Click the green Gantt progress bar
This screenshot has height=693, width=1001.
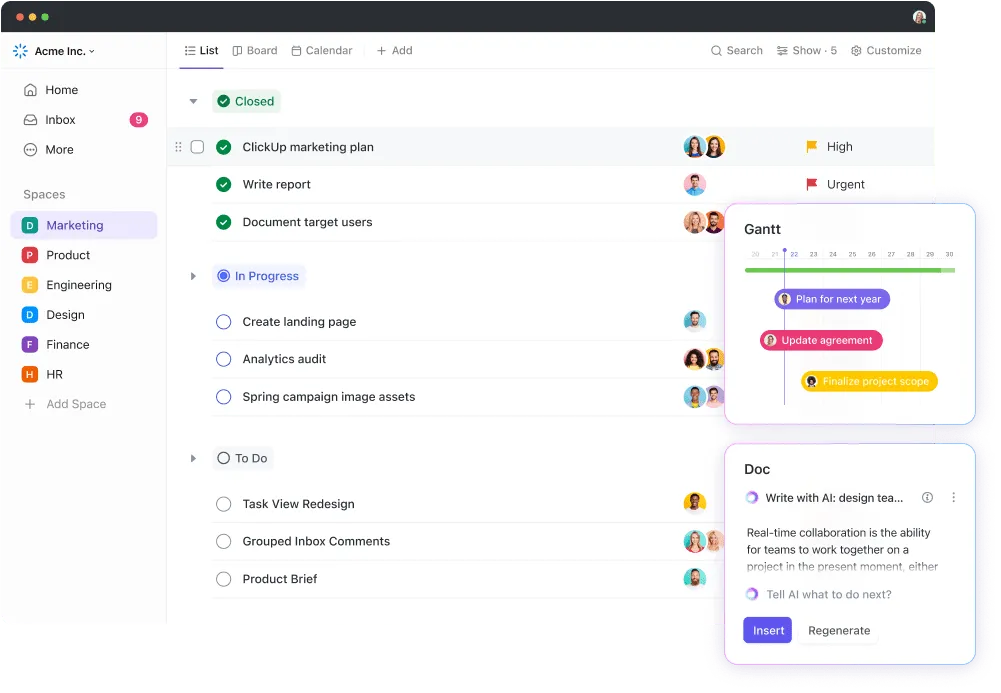pyautogui.click(x=849, y=271)
